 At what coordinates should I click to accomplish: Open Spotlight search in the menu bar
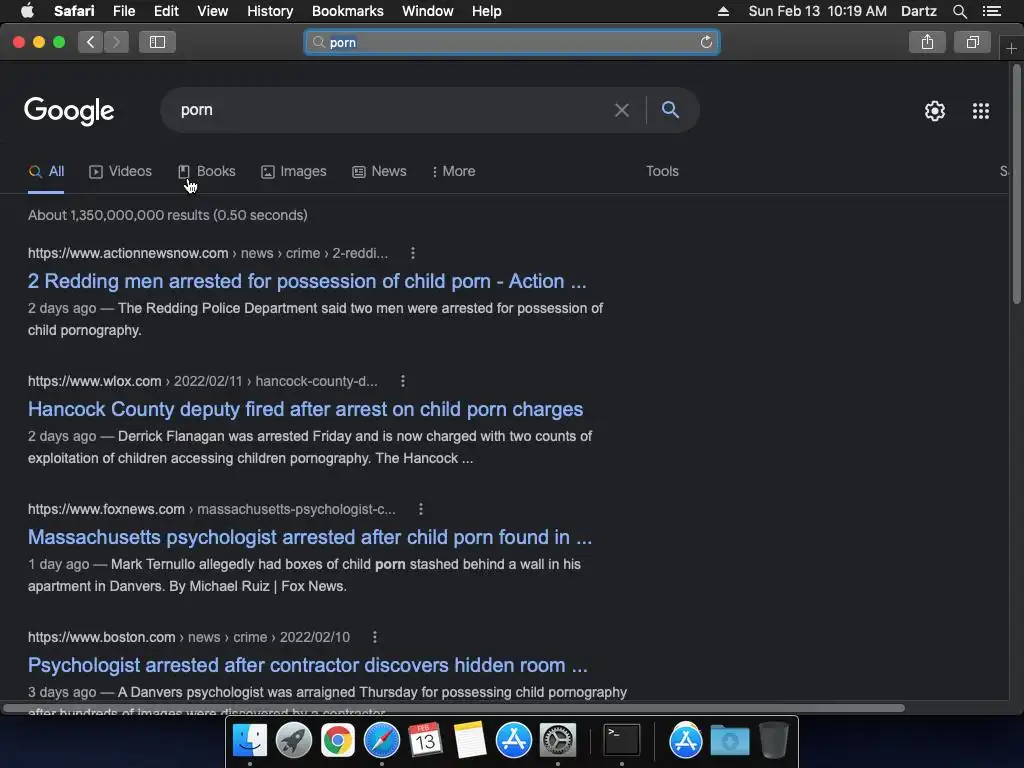click(959, 11)
